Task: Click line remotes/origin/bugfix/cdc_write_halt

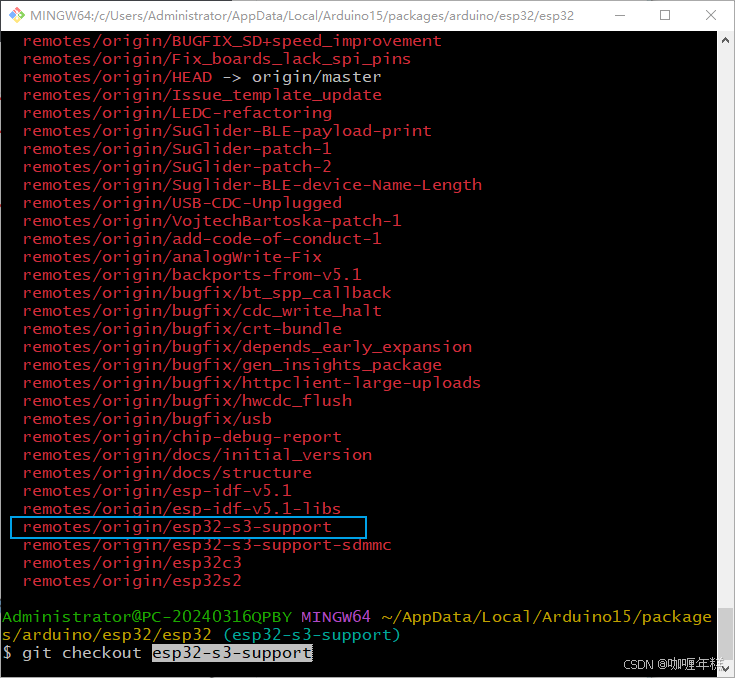Action: click(202, 311)
